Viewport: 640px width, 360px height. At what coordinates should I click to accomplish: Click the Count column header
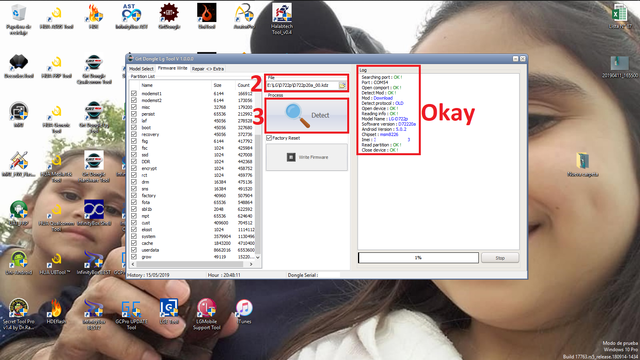pos(244,85)
